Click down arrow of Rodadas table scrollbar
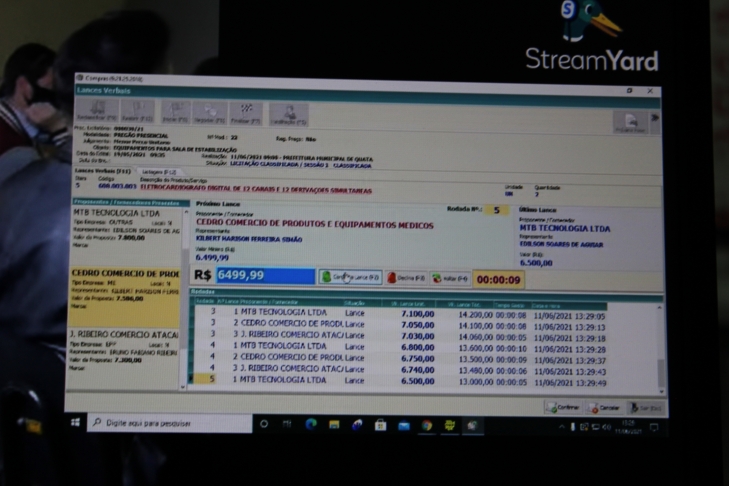The height and width of the screenshot is (486, 729). click(x=662, y=392)
